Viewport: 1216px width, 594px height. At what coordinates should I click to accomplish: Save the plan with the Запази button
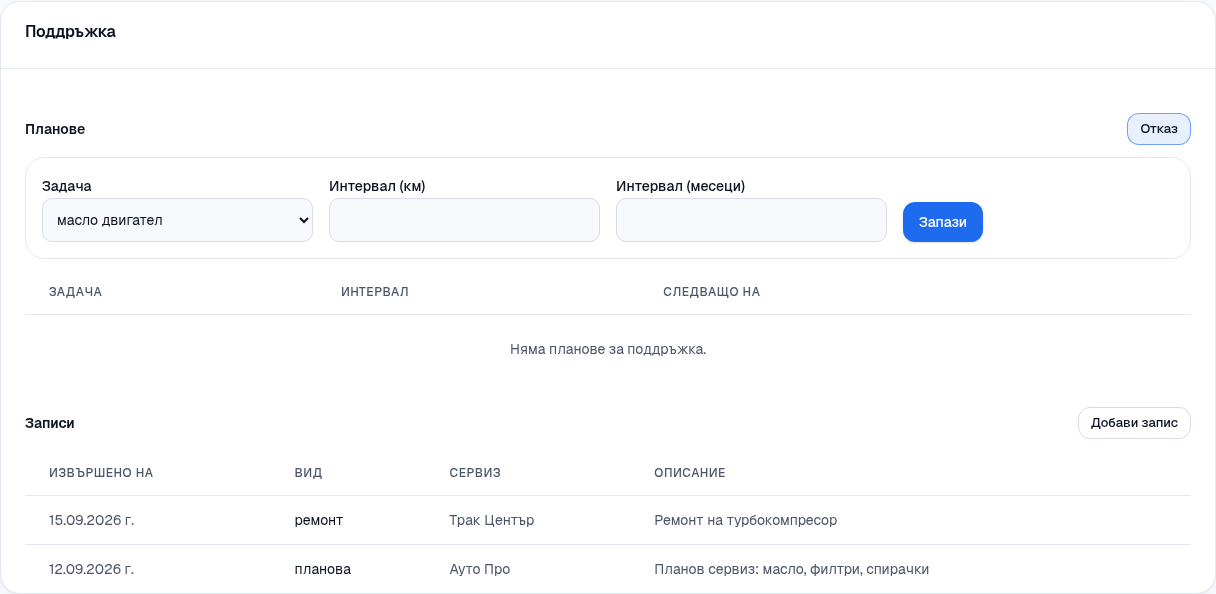click(943, 222)
